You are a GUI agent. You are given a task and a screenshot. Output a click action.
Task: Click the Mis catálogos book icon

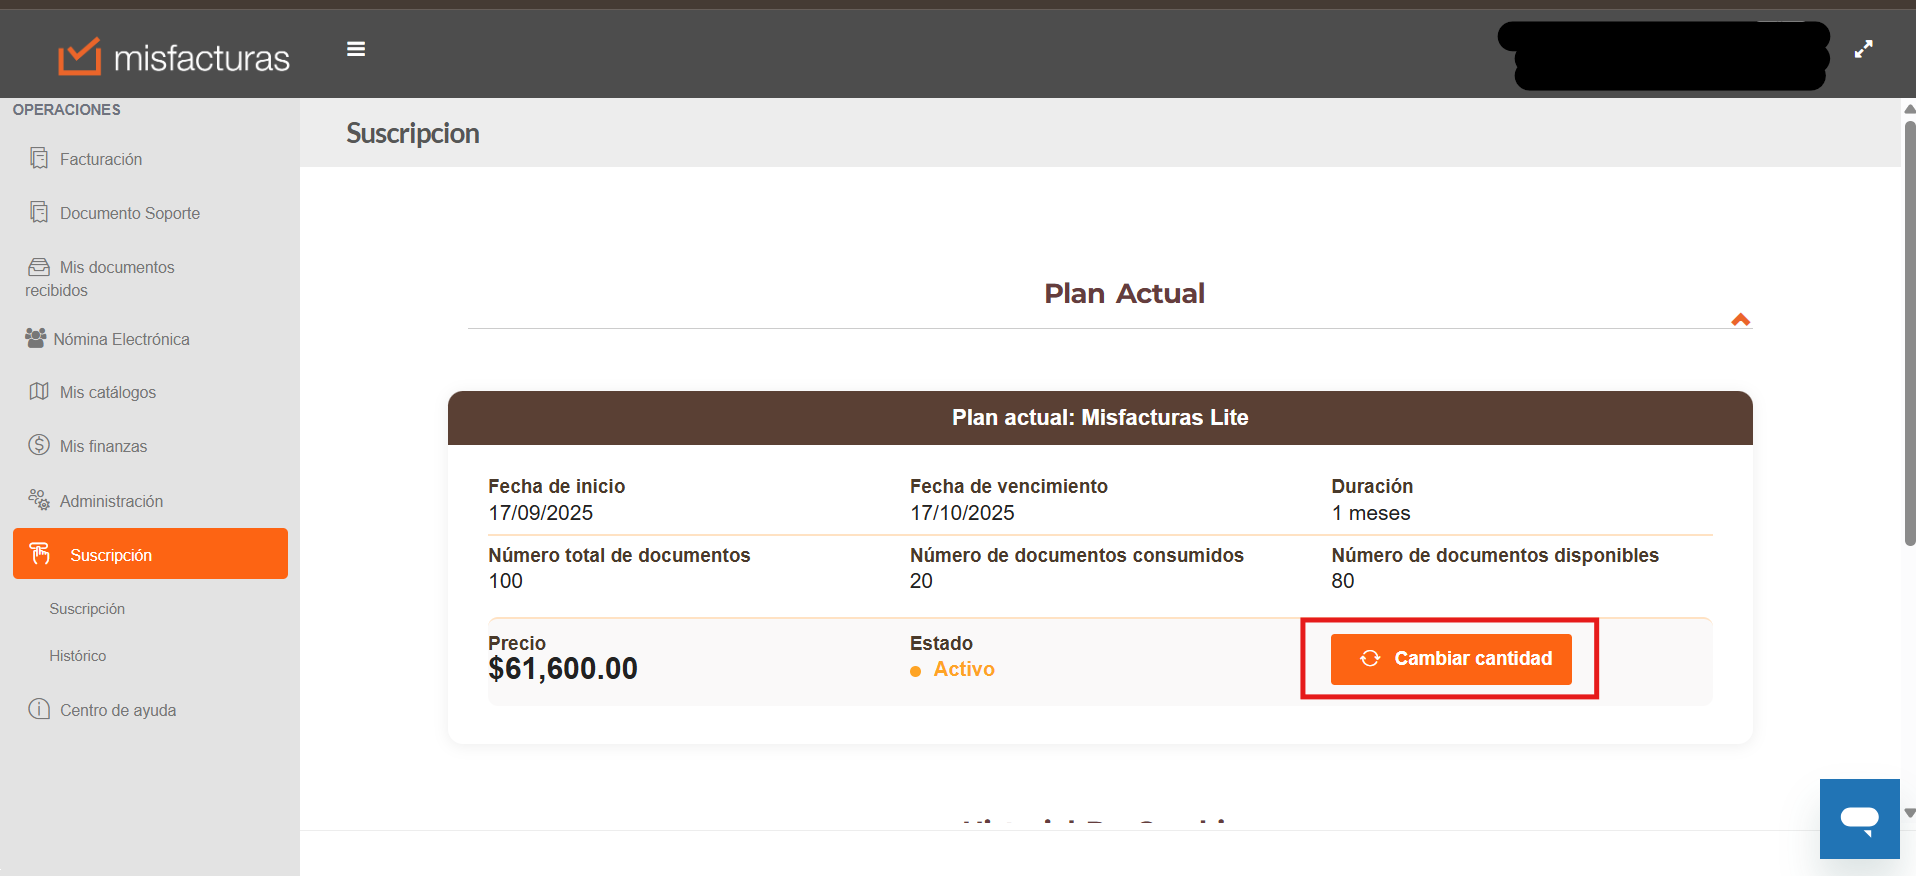(x=39, y=391)
